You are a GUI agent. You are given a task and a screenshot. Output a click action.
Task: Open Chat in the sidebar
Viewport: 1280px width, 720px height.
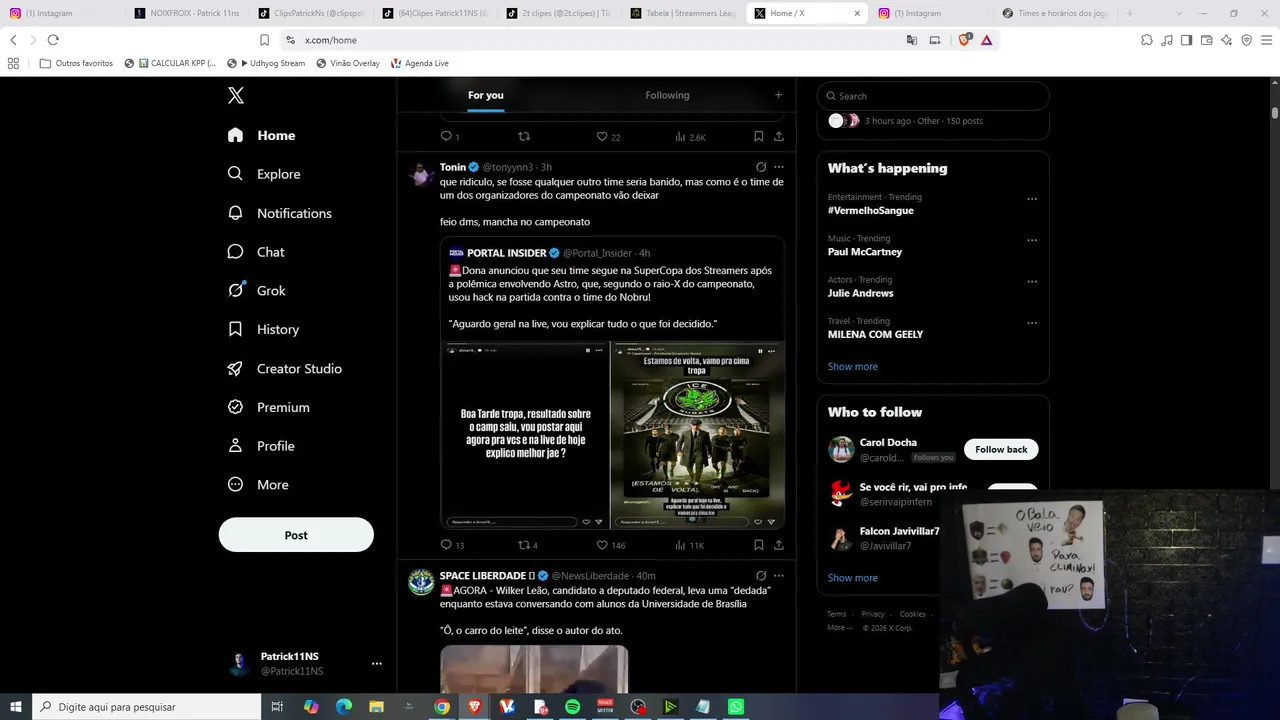(256, 252)
